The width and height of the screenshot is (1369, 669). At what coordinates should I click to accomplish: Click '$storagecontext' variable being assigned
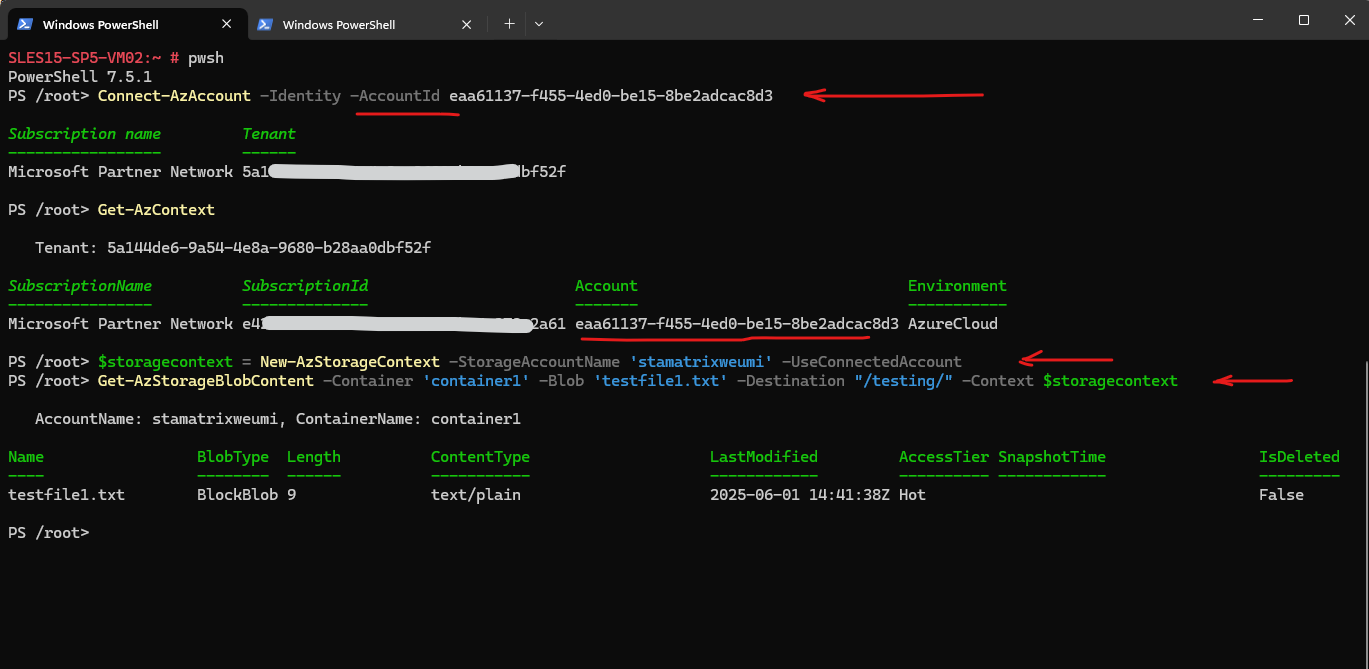pos(165,362)
